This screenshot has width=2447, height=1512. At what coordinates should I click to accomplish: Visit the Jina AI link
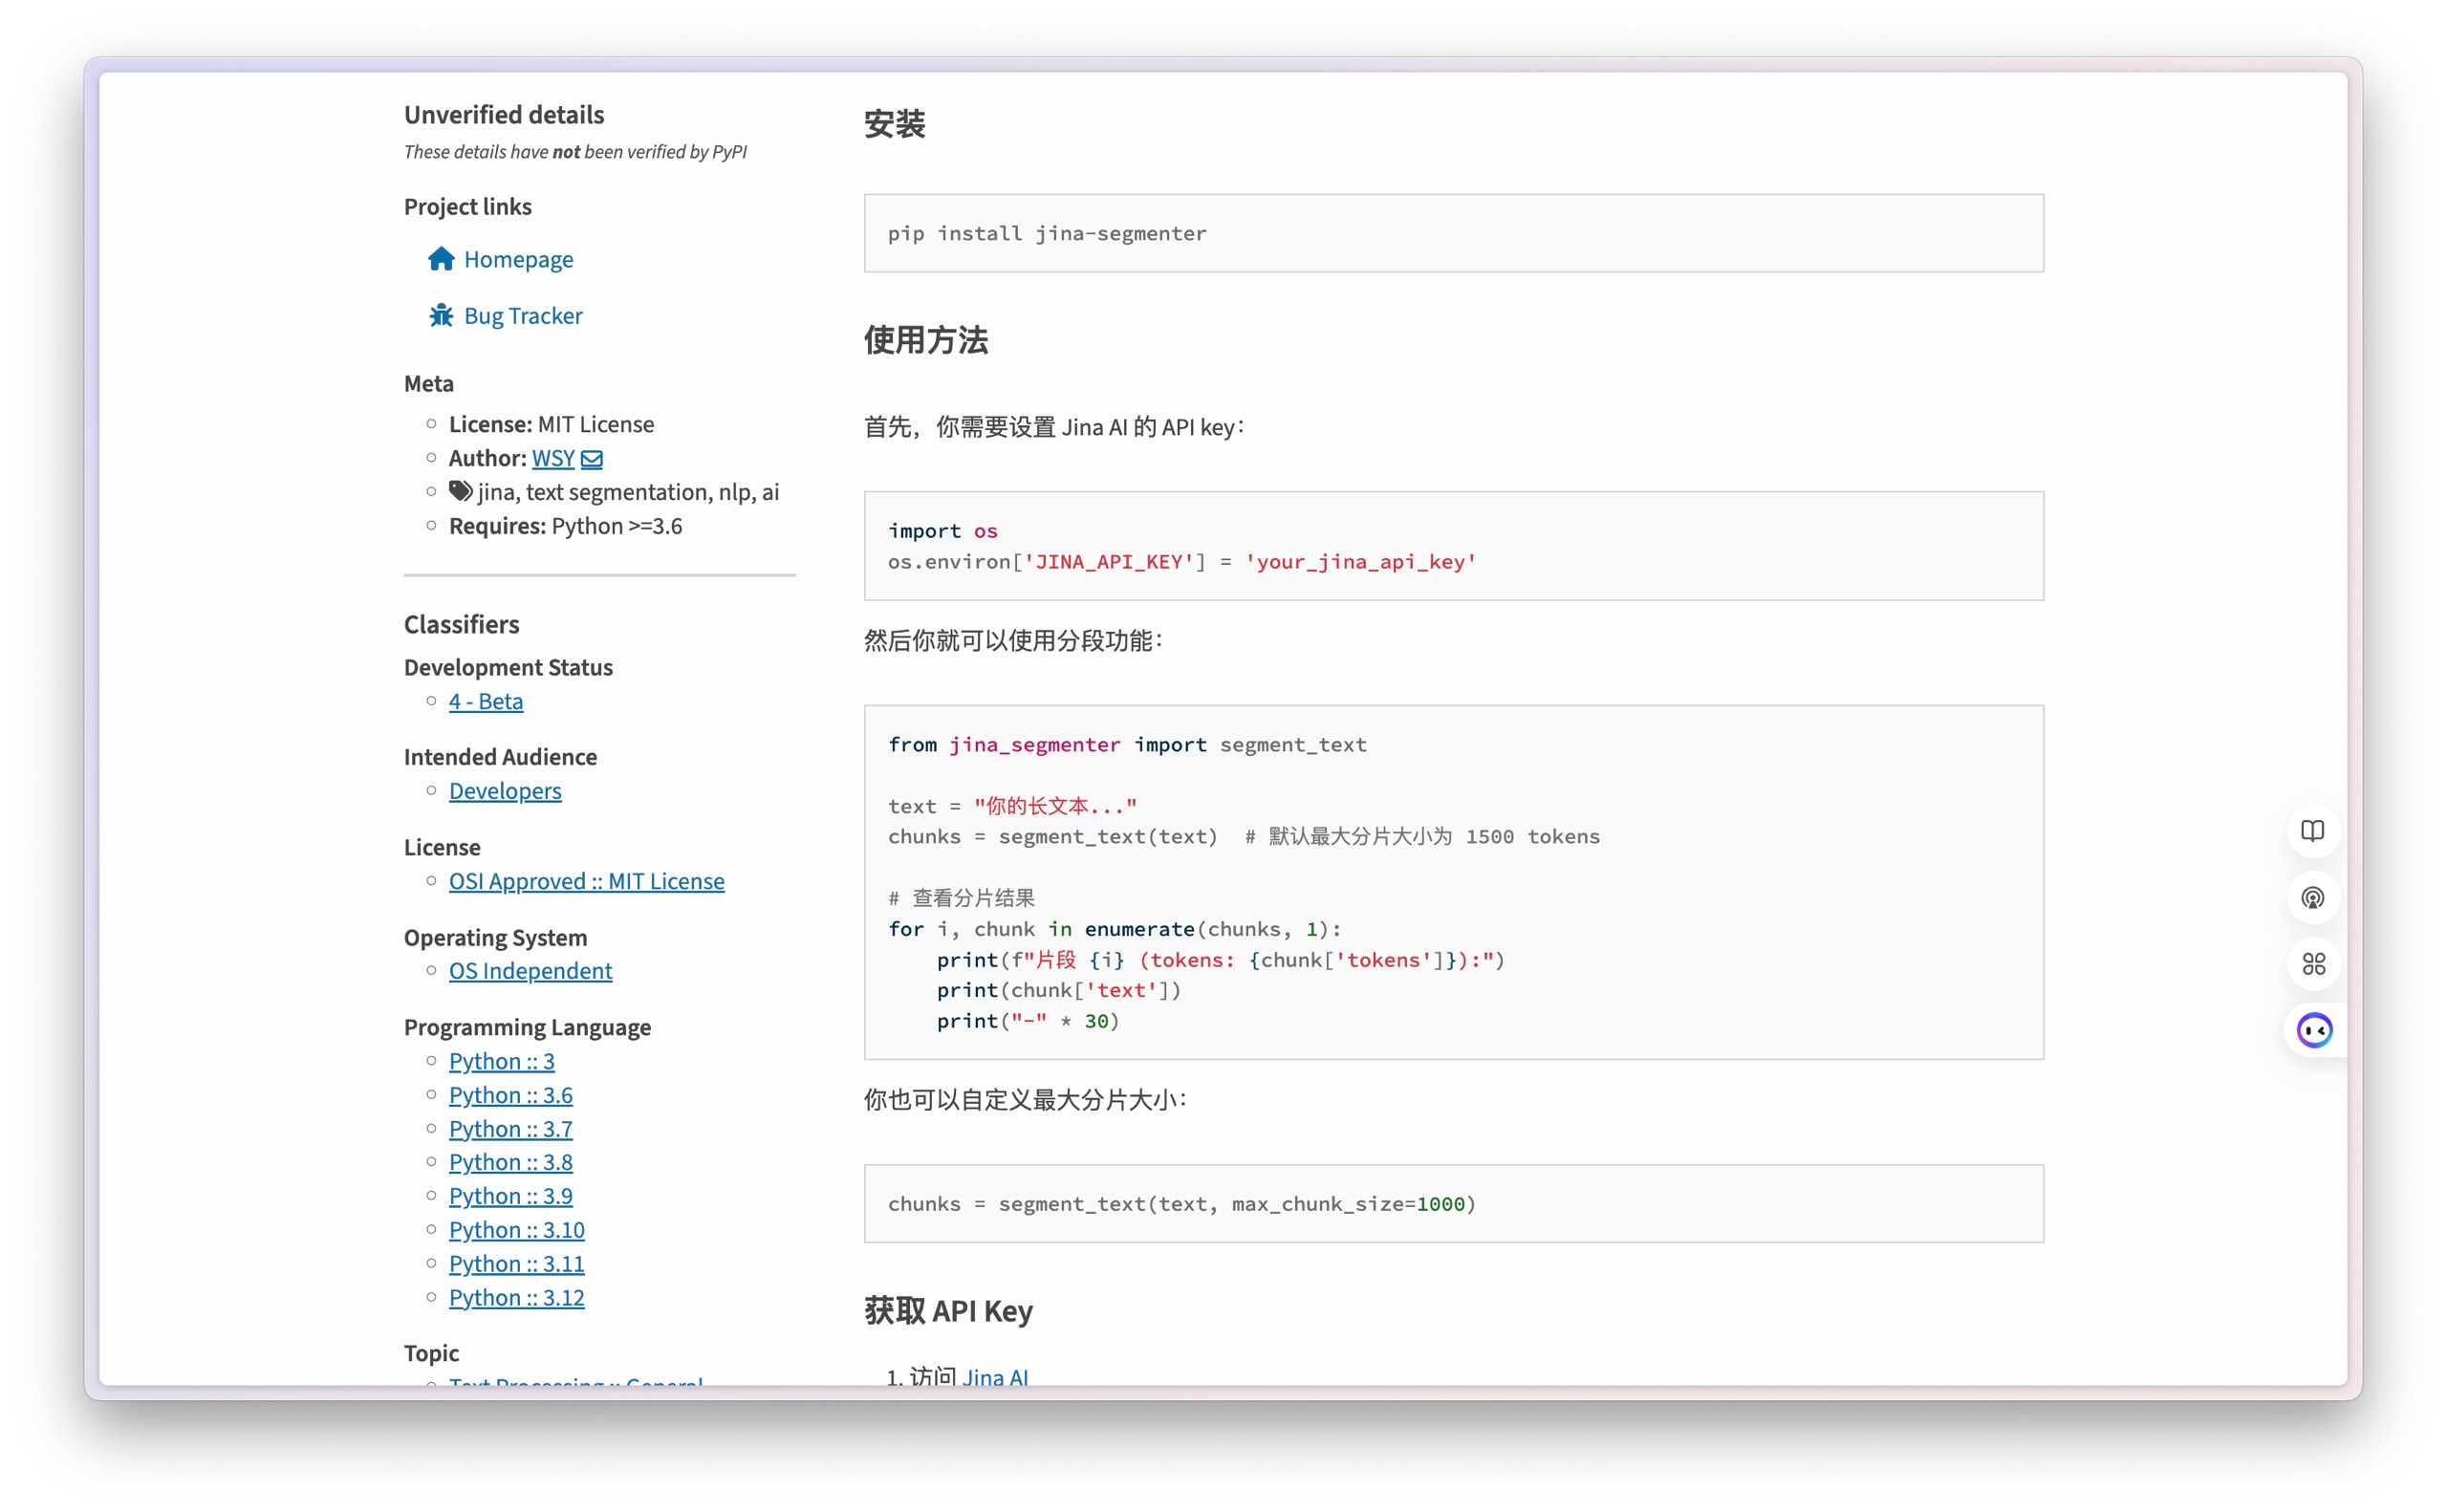[x=994, y=1375]
